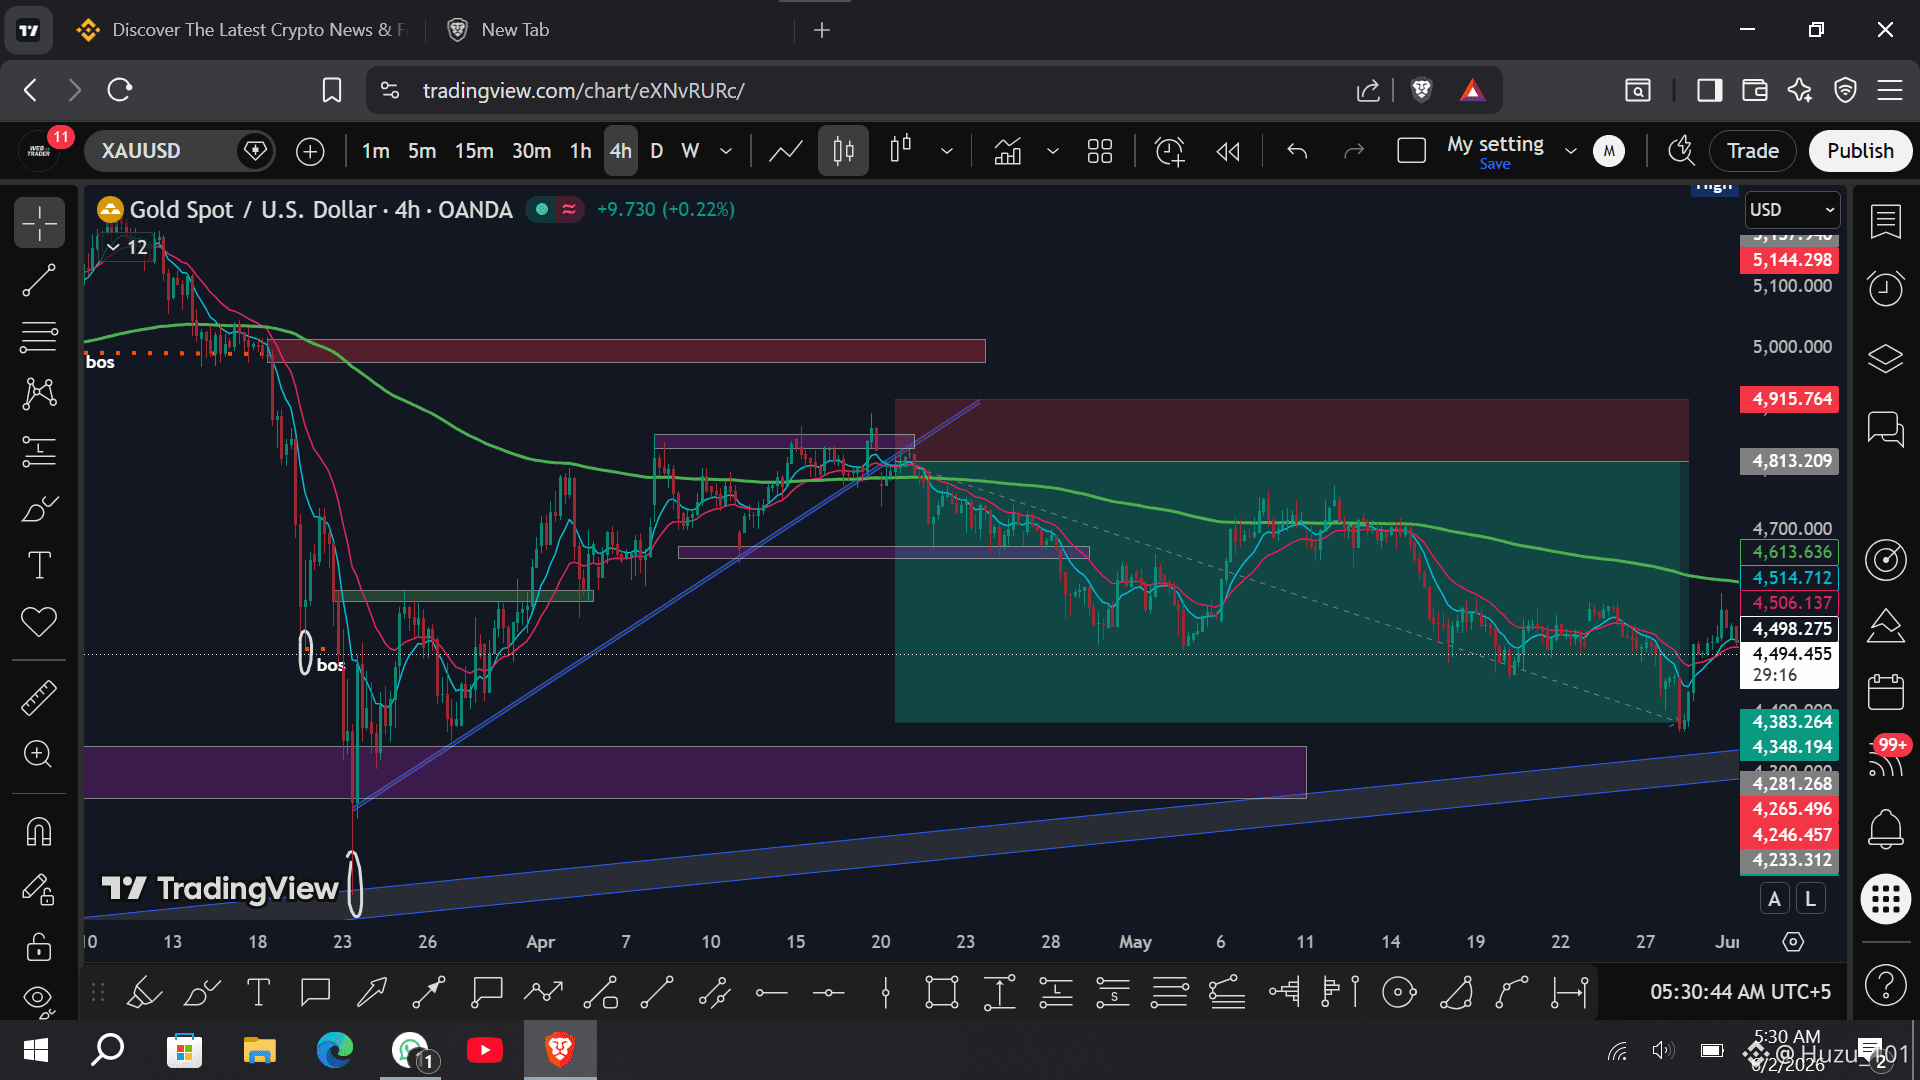Viewport: 1920px width, 1080px height.
Task: Toggle stay in drawing mode
Action: tap(39, 889)
